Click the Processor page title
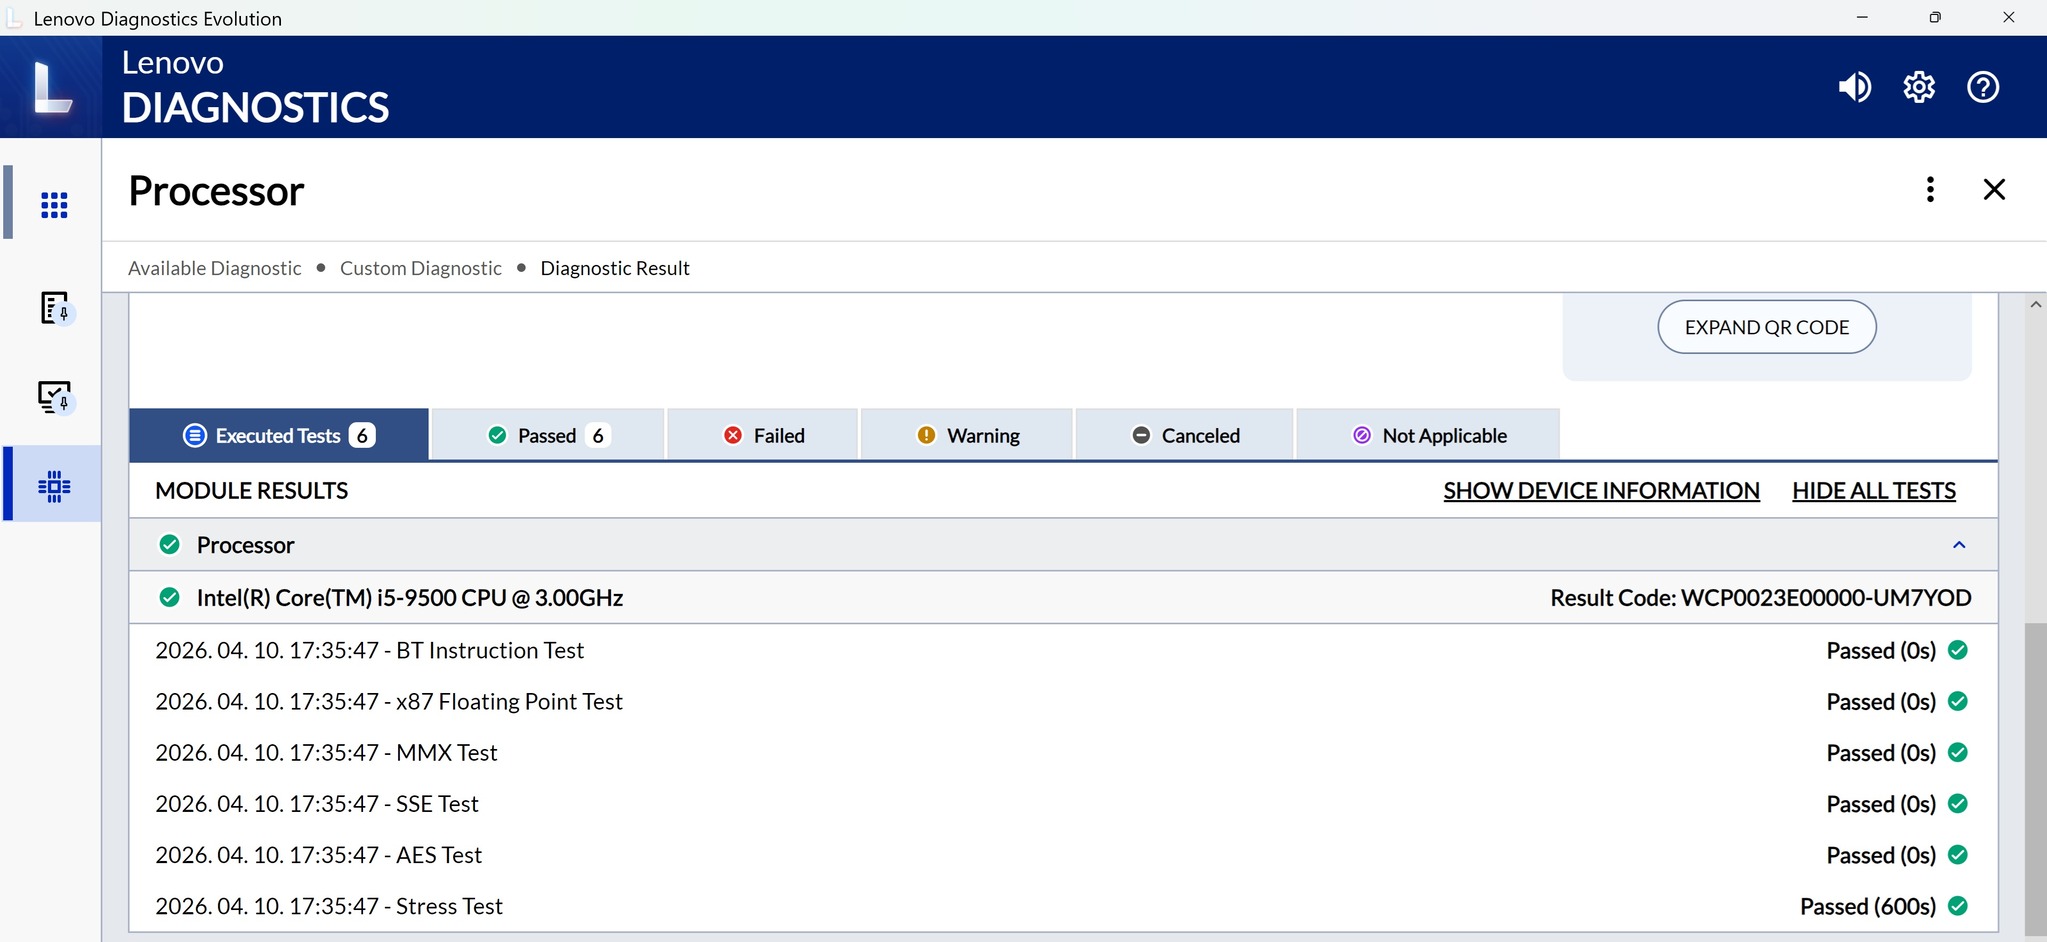 (x=216, y=191)
